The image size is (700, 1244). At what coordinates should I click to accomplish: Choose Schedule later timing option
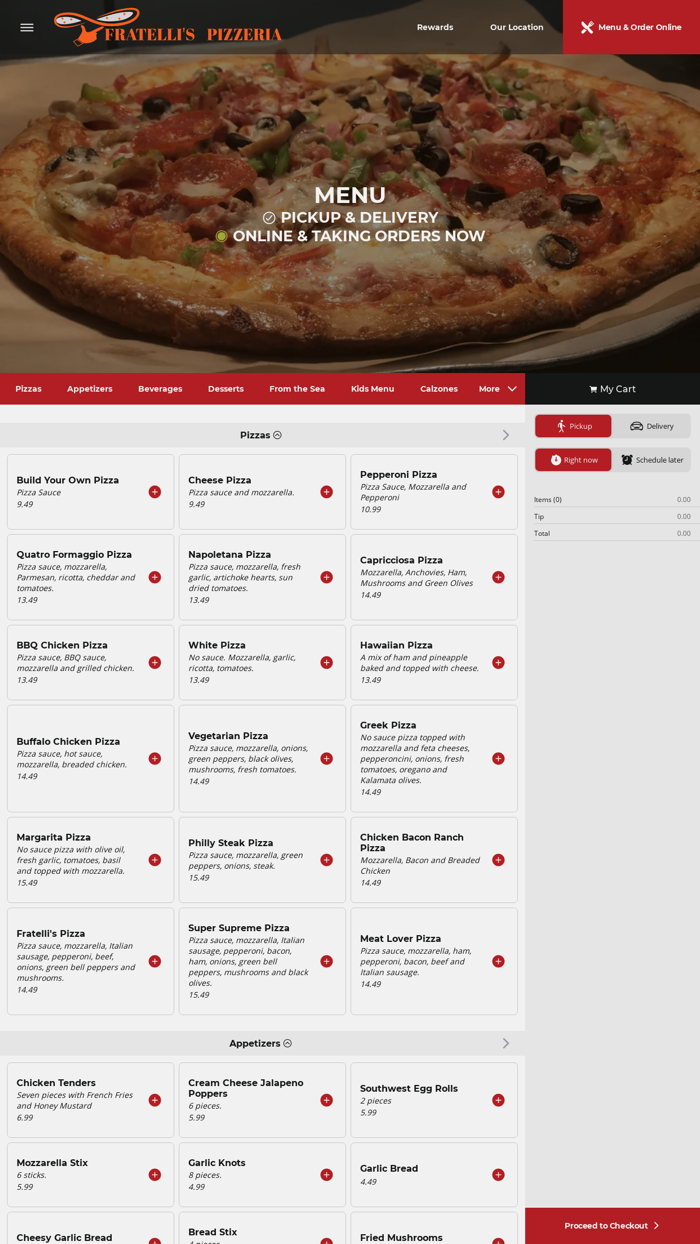click(x=652, y=460)
